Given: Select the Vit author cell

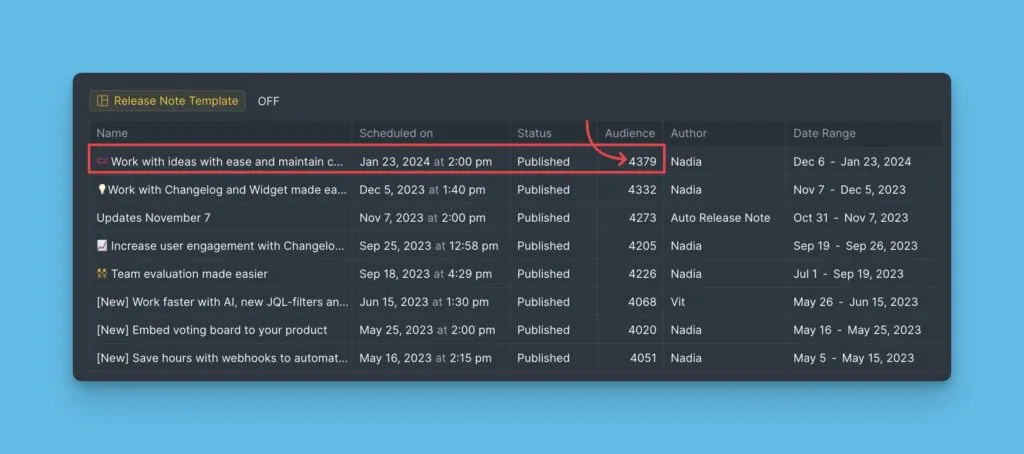Looking at the screenshot, I should tap(679, 301).
